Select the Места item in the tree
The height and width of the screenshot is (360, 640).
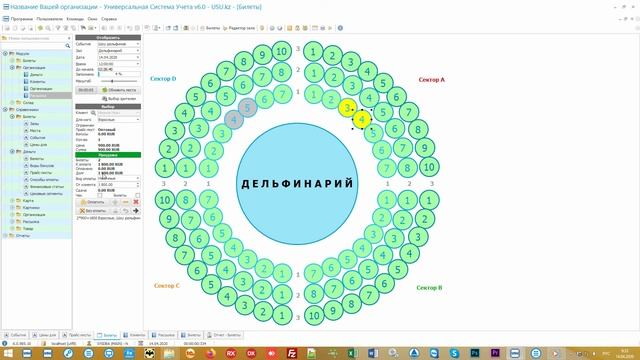(35, 131)
